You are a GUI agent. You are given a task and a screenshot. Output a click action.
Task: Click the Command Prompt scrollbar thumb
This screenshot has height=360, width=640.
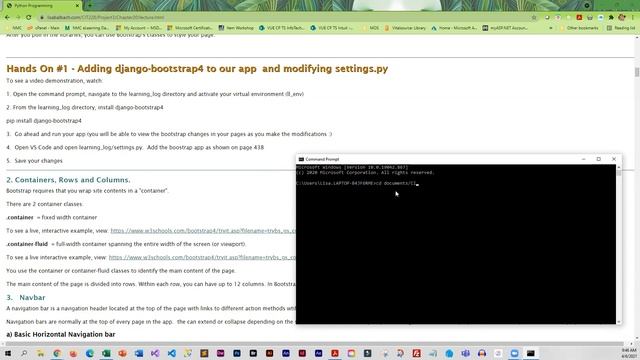point(619,173)
